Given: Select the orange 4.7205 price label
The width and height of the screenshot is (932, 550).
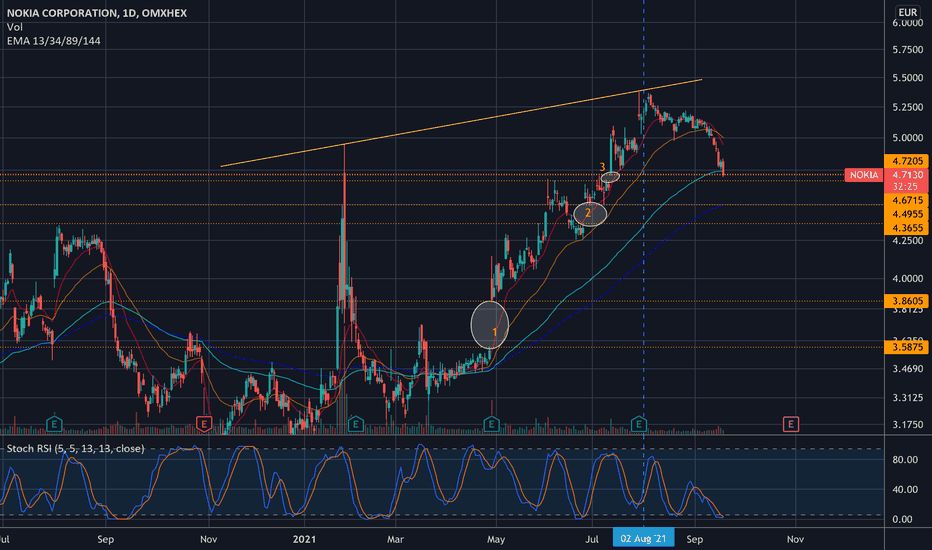Looking at the screenshot, I should click(907, 161).
